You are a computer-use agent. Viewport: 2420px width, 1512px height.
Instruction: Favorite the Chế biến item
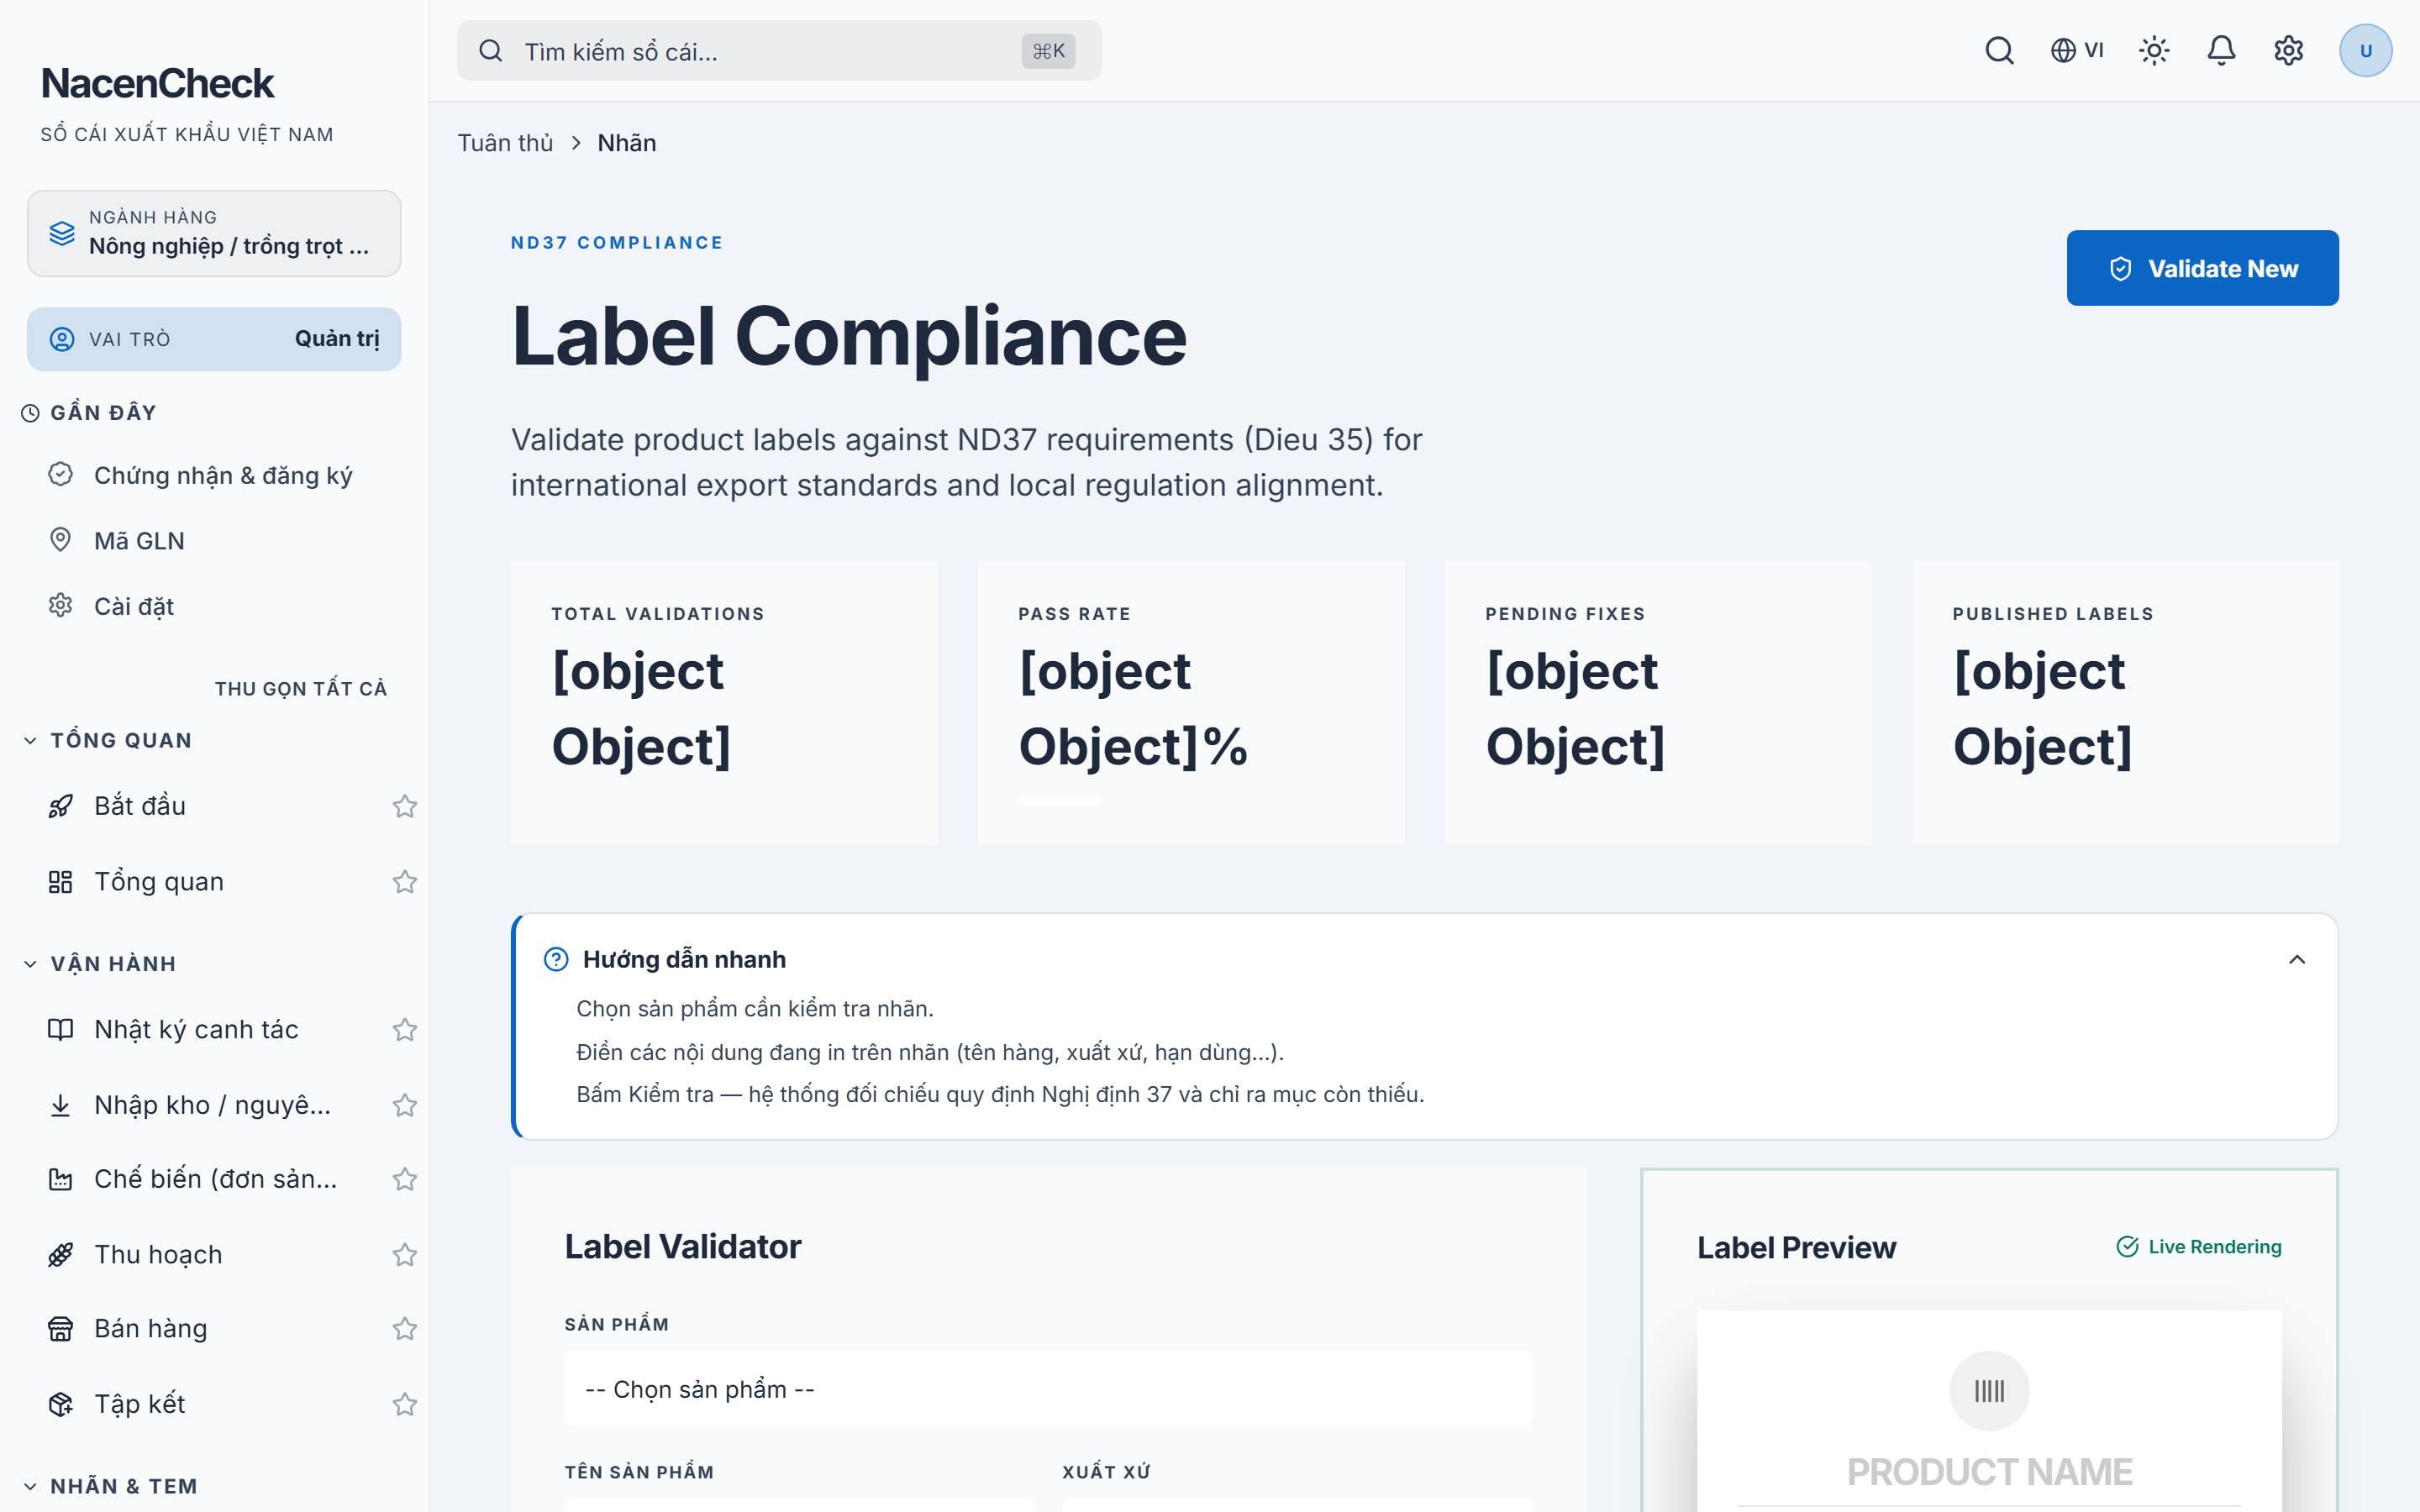404,1180
